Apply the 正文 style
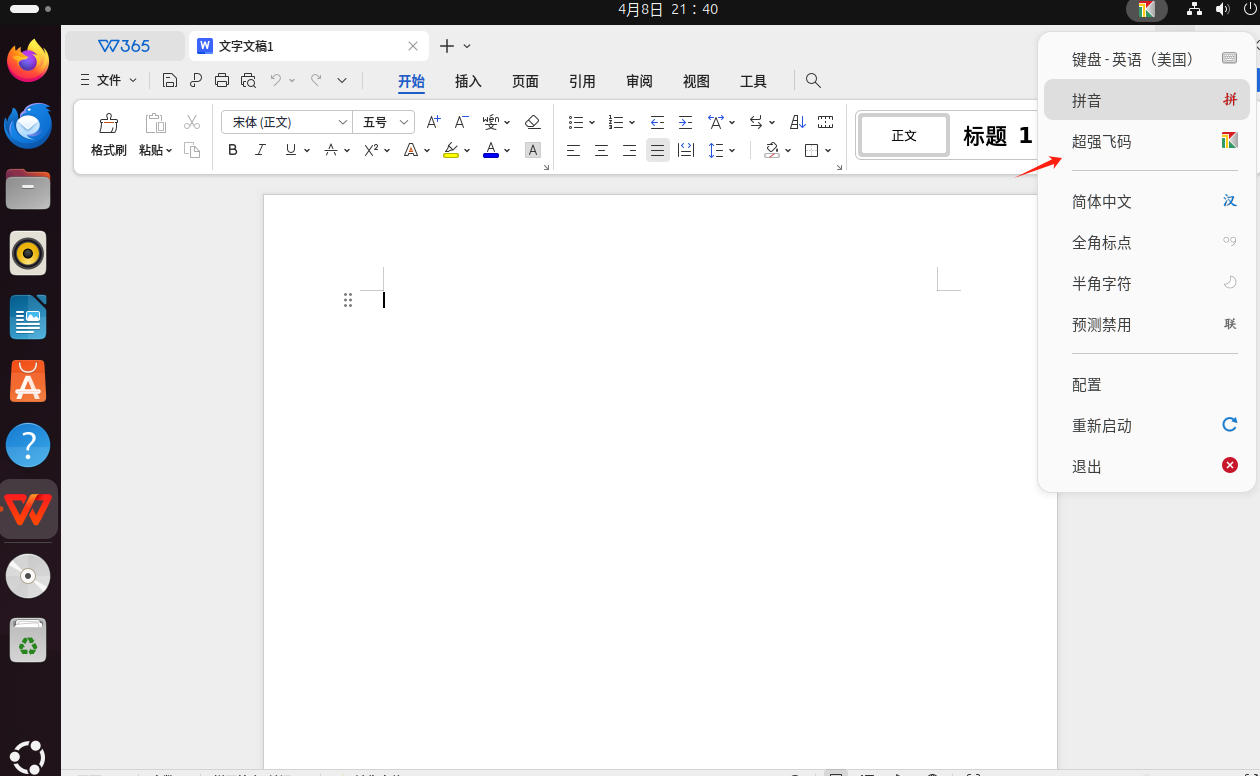The image size is (1260, 776). pos(904,135)
